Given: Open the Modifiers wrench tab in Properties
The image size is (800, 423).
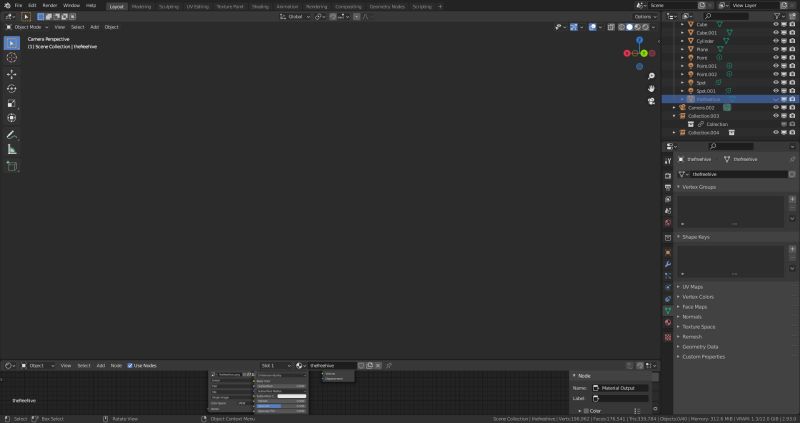Looking at the screenshot, I should coord(668,264).
